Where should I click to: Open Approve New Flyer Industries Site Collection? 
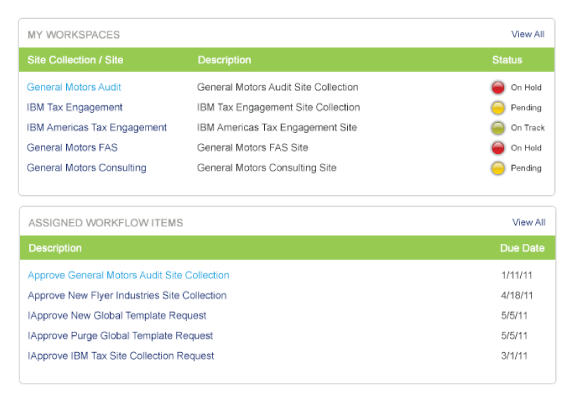(x=127, y=295)
